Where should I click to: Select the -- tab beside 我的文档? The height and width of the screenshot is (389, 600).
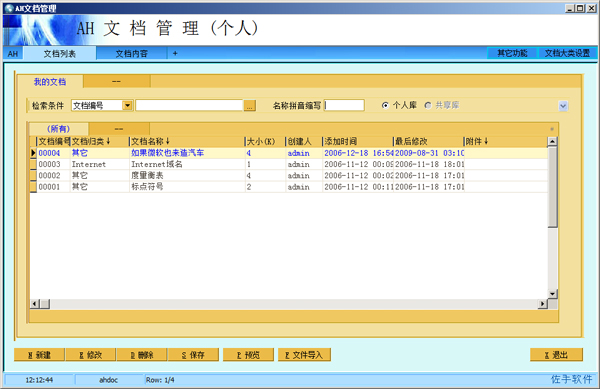pos(116,81)
